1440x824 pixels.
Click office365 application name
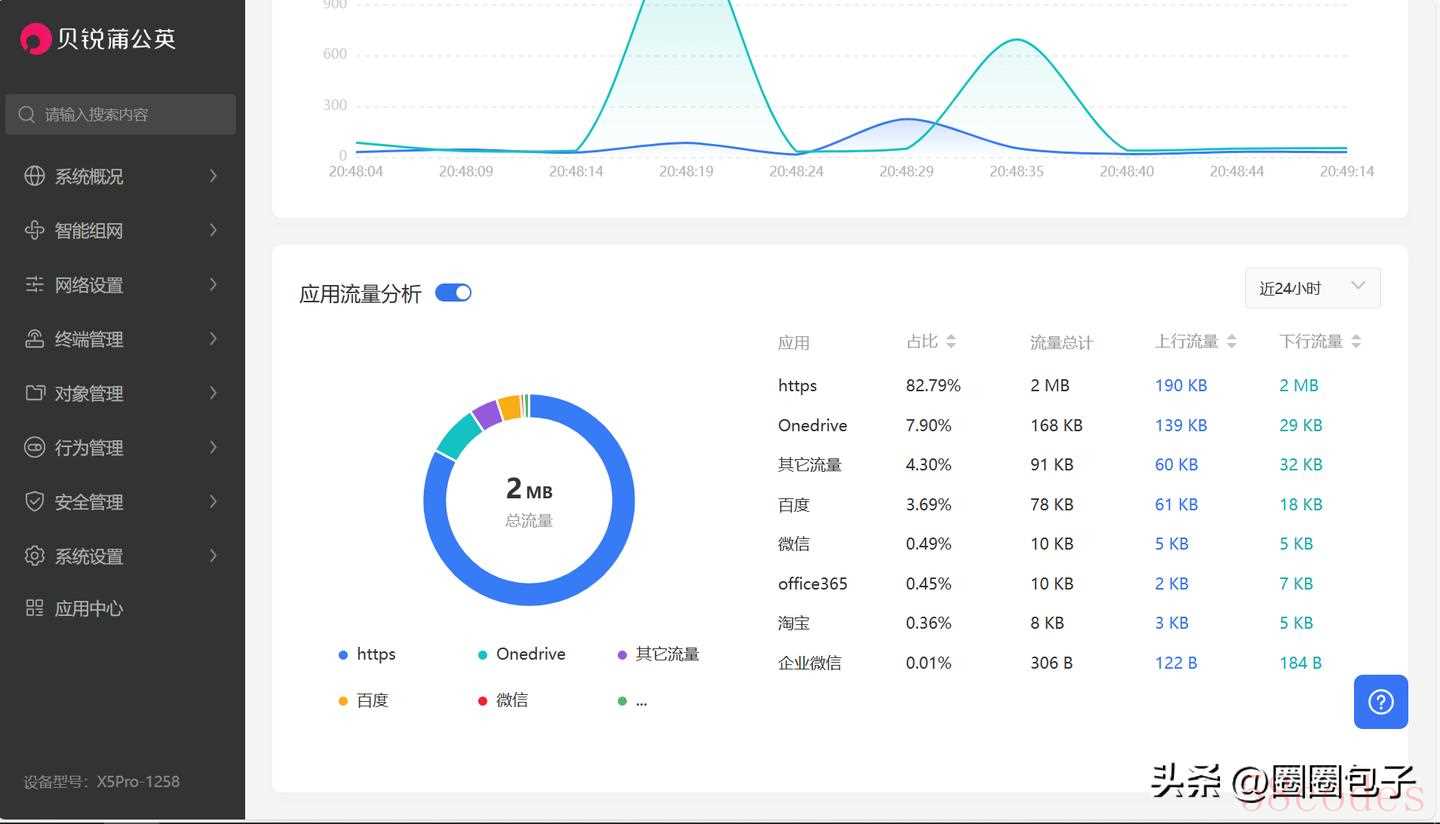812,583
